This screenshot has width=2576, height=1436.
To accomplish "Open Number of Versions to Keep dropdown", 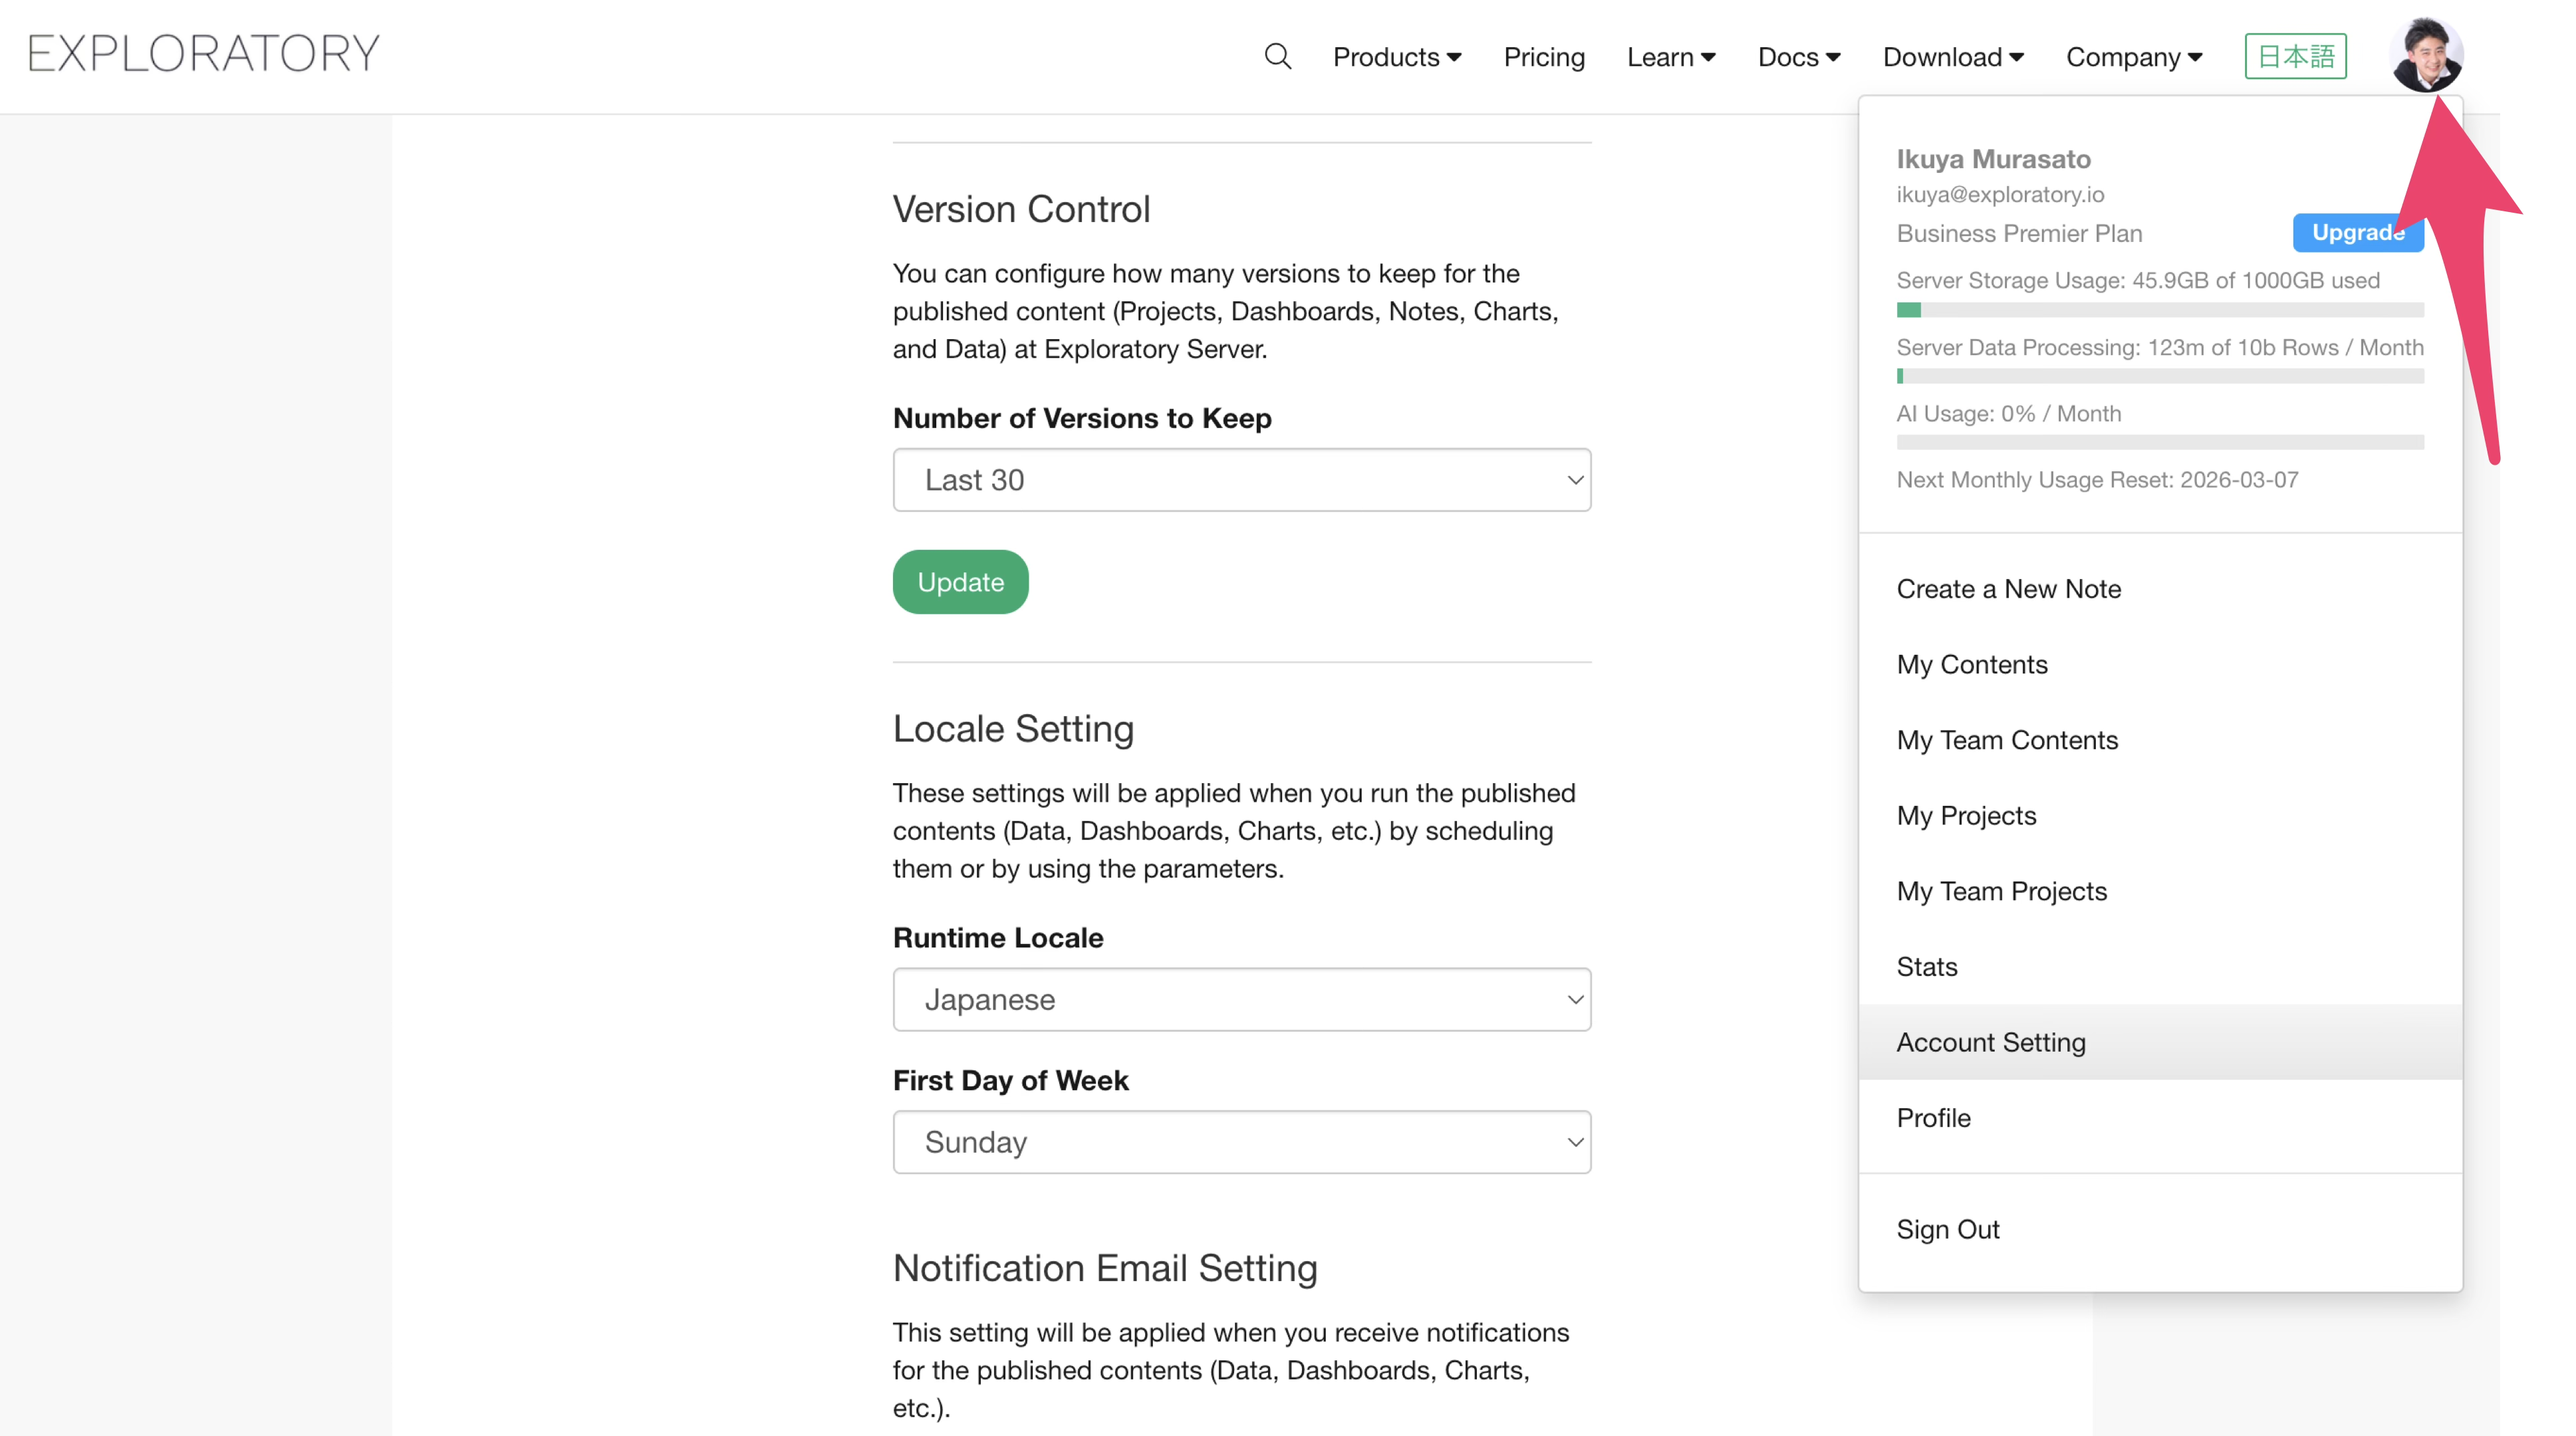I will [x=1241, y=480].
